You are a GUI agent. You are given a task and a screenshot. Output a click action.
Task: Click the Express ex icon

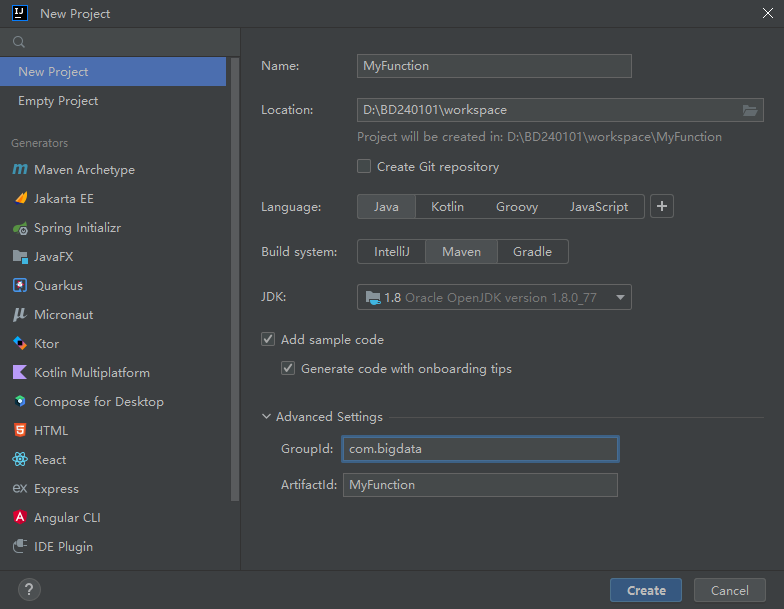[20, 488]
